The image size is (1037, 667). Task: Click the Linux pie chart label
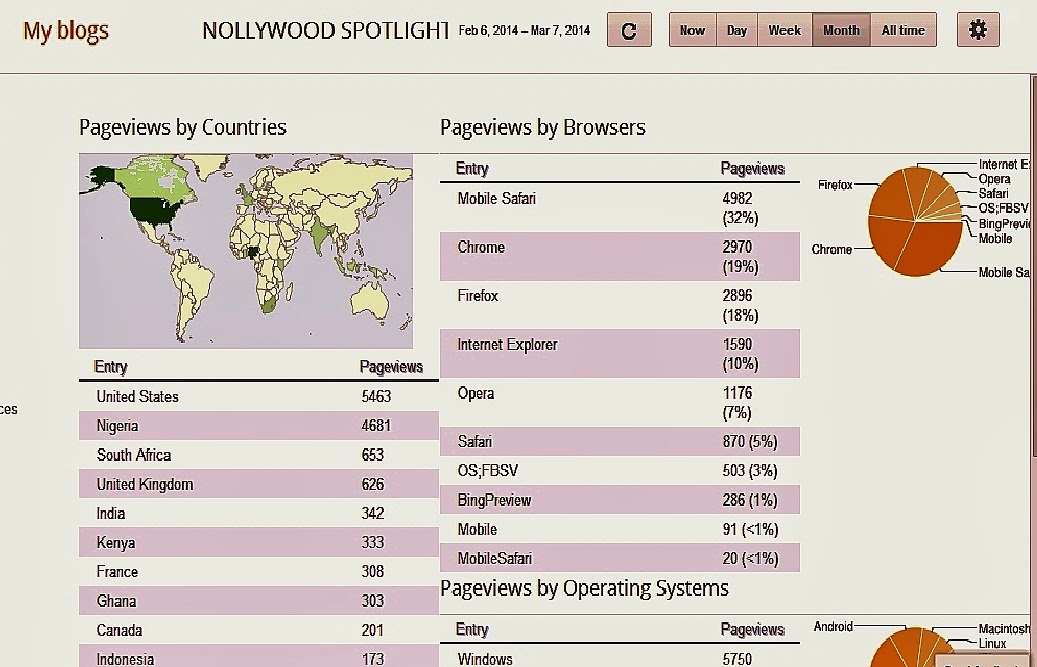coord(992,643)
